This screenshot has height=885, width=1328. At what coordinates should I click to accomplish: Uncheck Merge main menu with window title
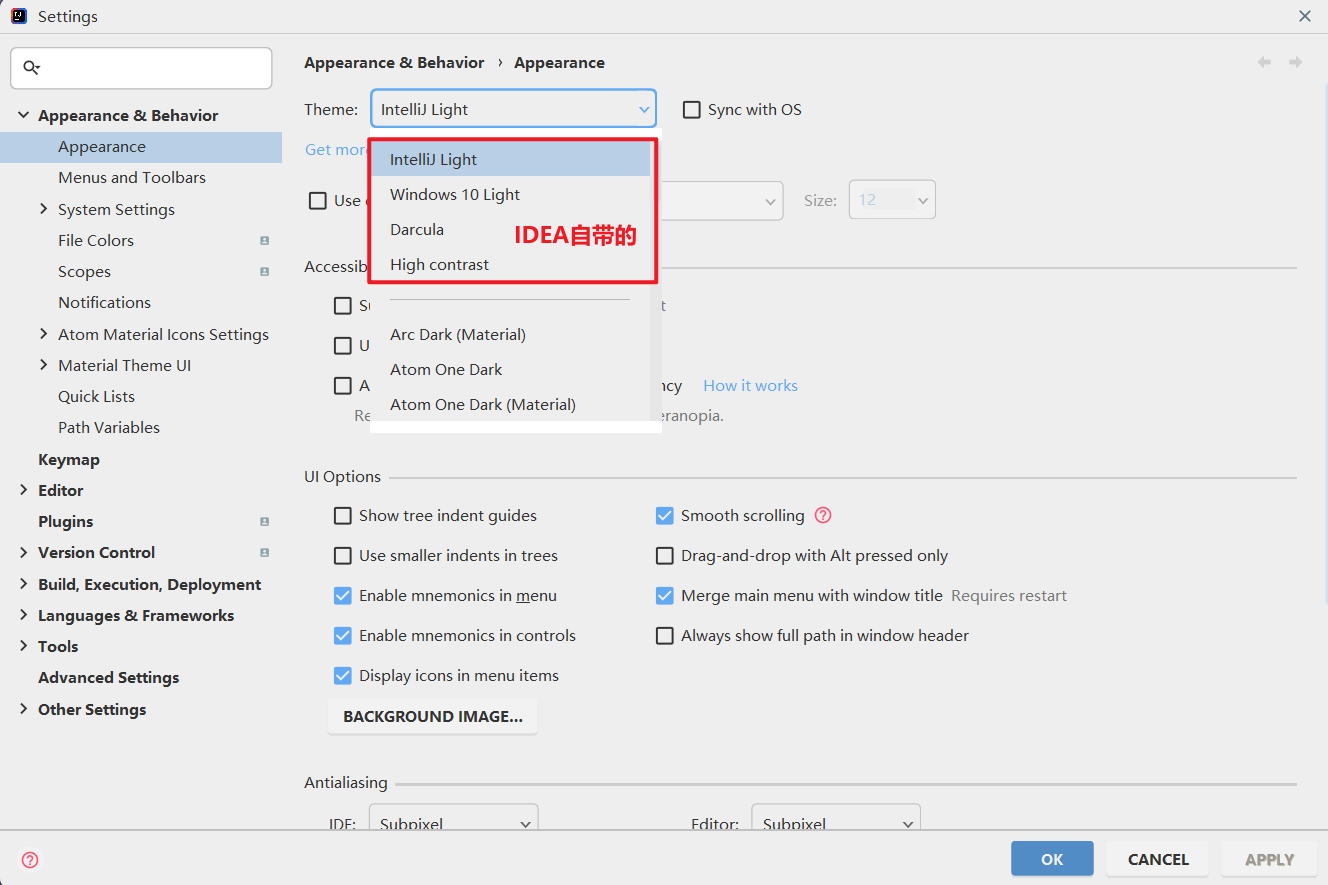[665, 596]
